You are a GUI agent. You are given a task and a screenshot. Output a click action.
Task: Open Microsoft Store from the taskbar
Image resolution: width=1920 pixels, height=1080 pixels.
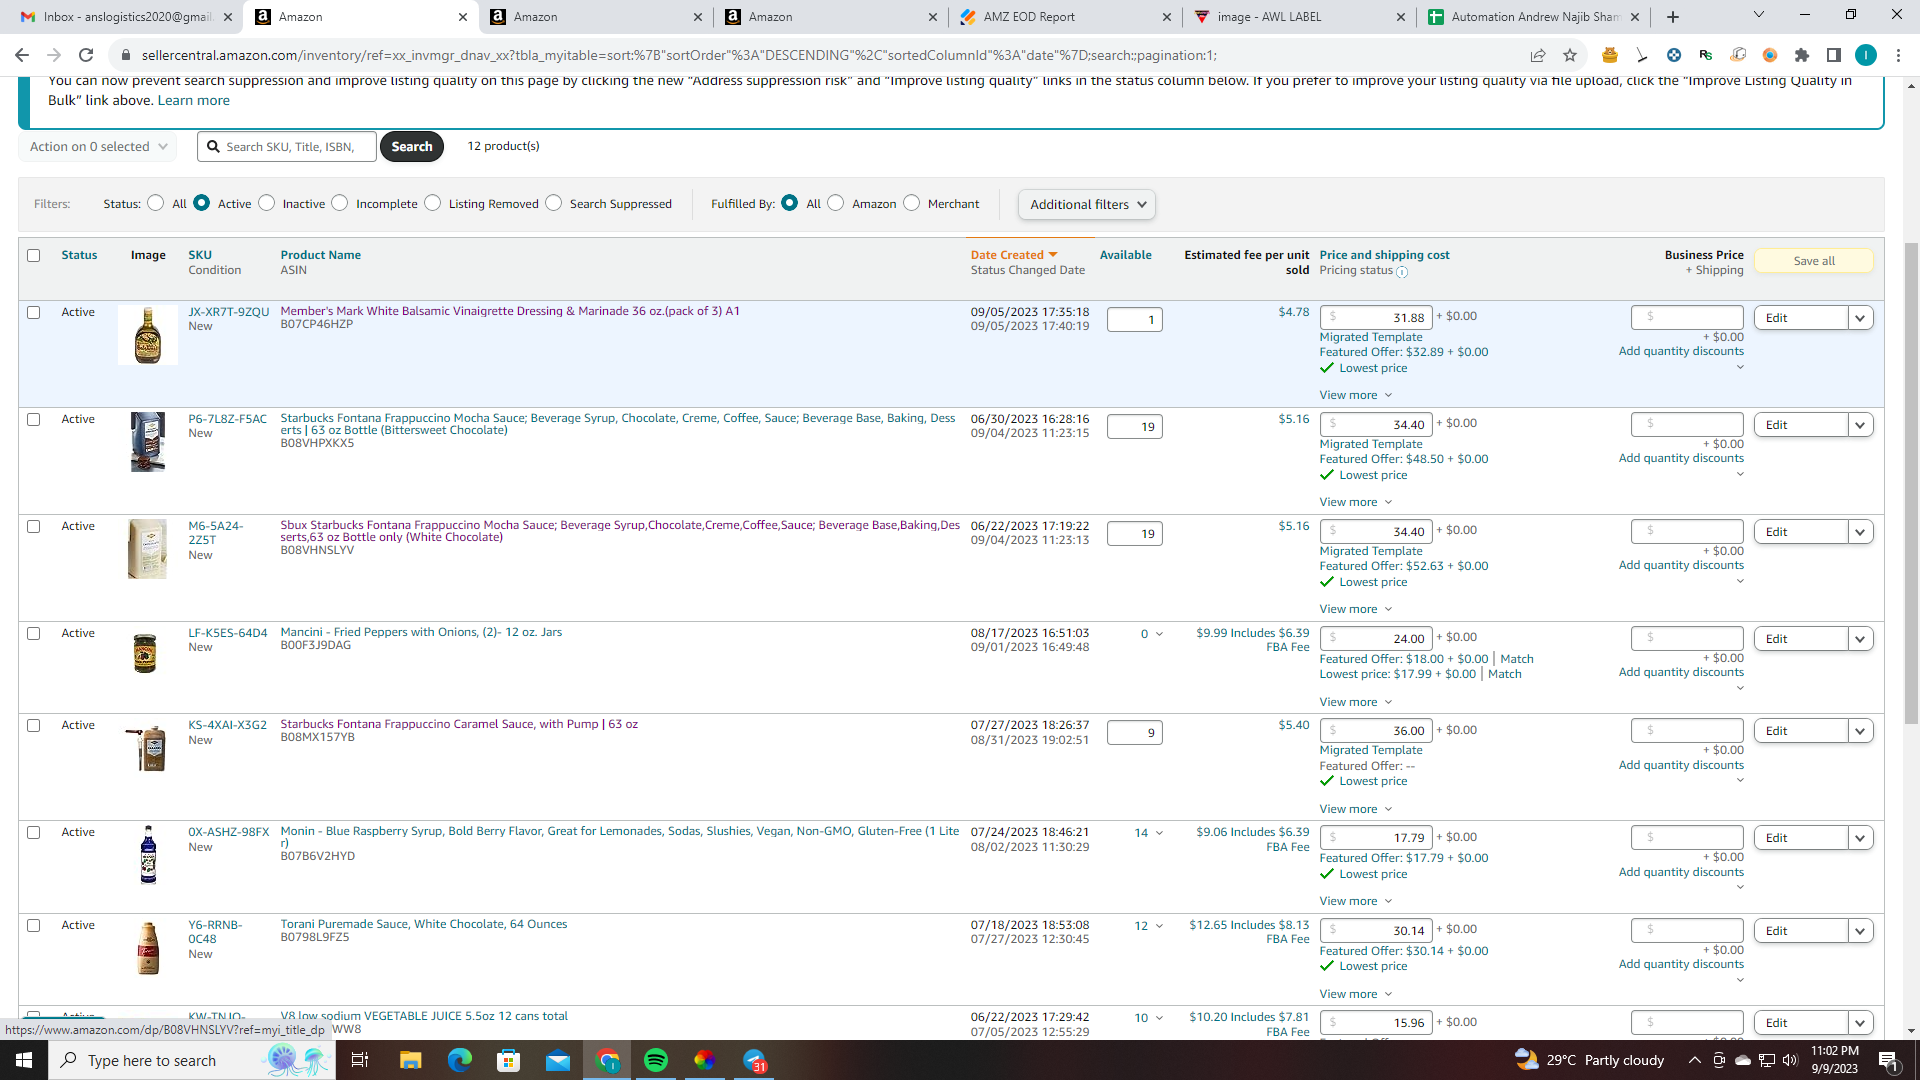click(509, 1060)
